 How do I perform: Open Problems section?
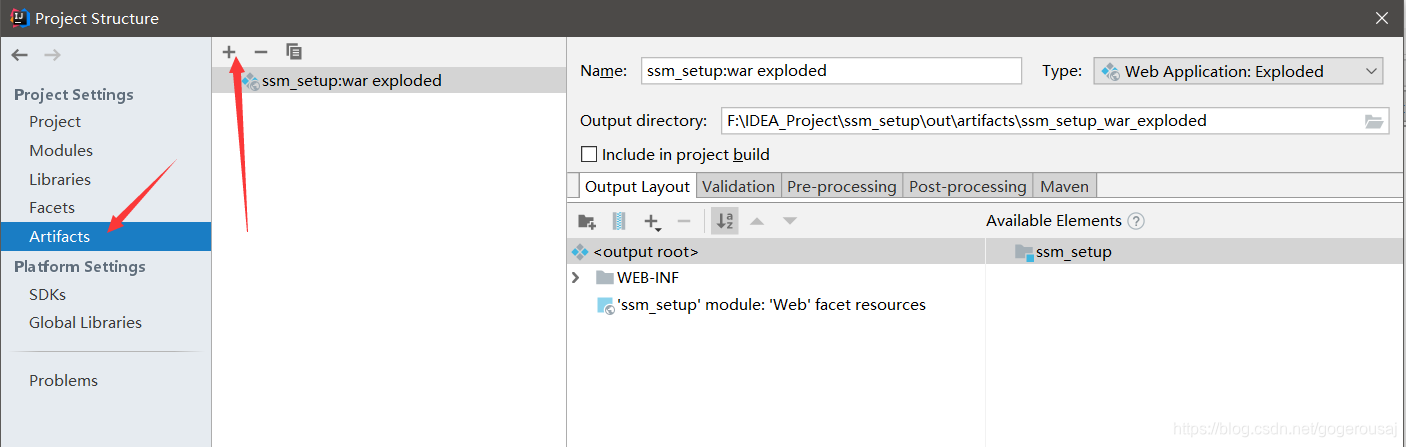click(63, 381)
